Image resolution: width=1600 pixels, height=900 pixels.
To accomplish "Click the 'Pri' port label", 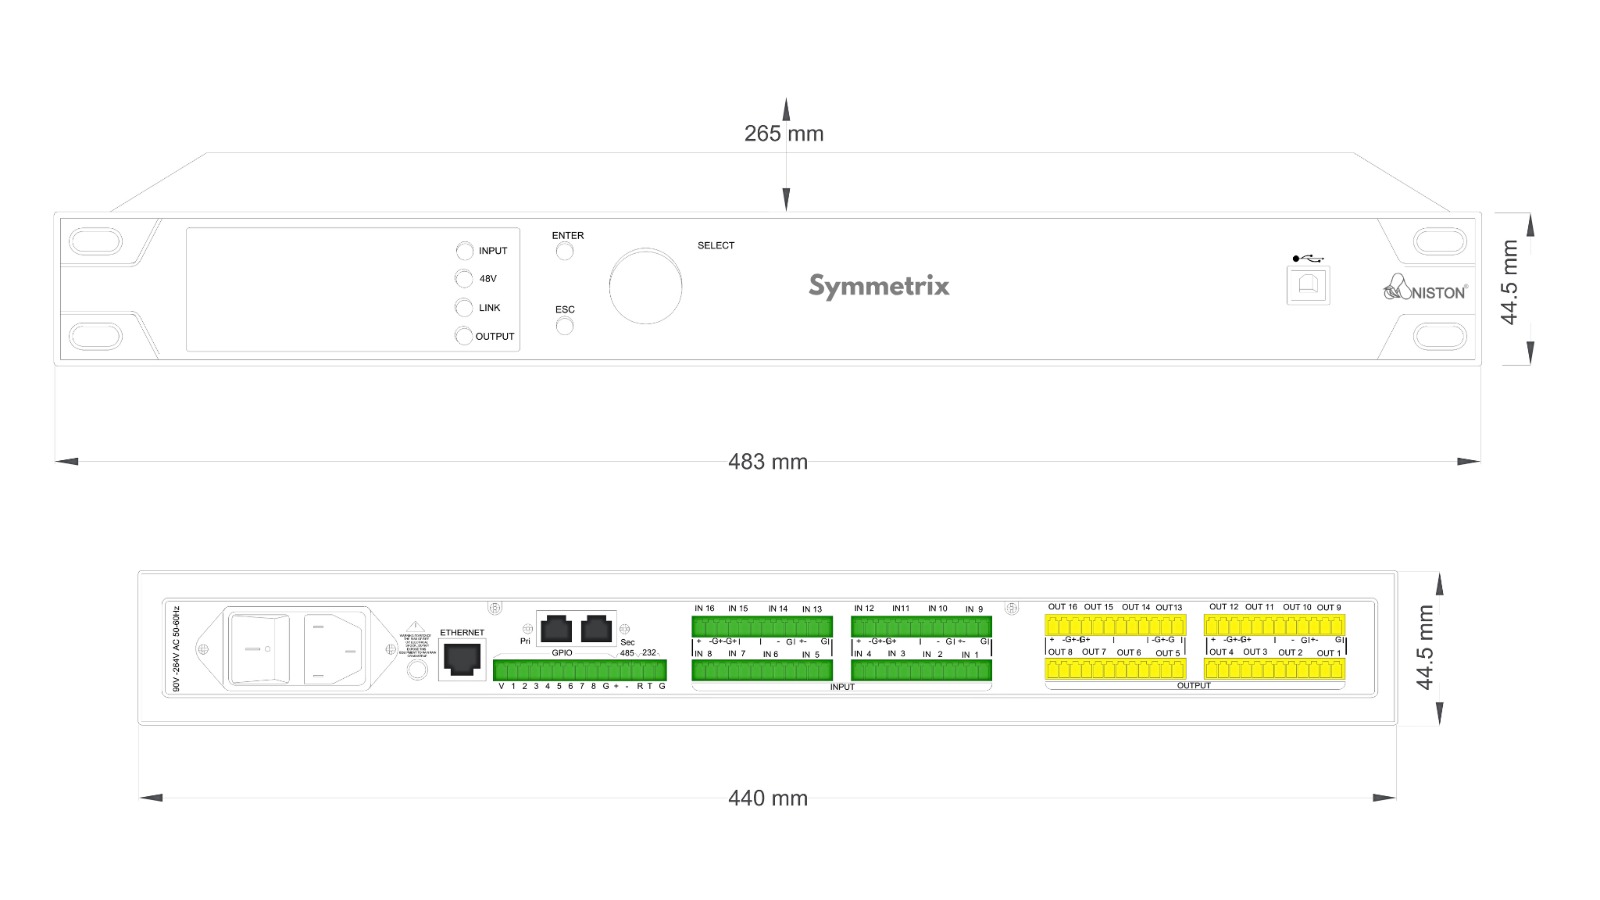I will click(x=525, y=641).
